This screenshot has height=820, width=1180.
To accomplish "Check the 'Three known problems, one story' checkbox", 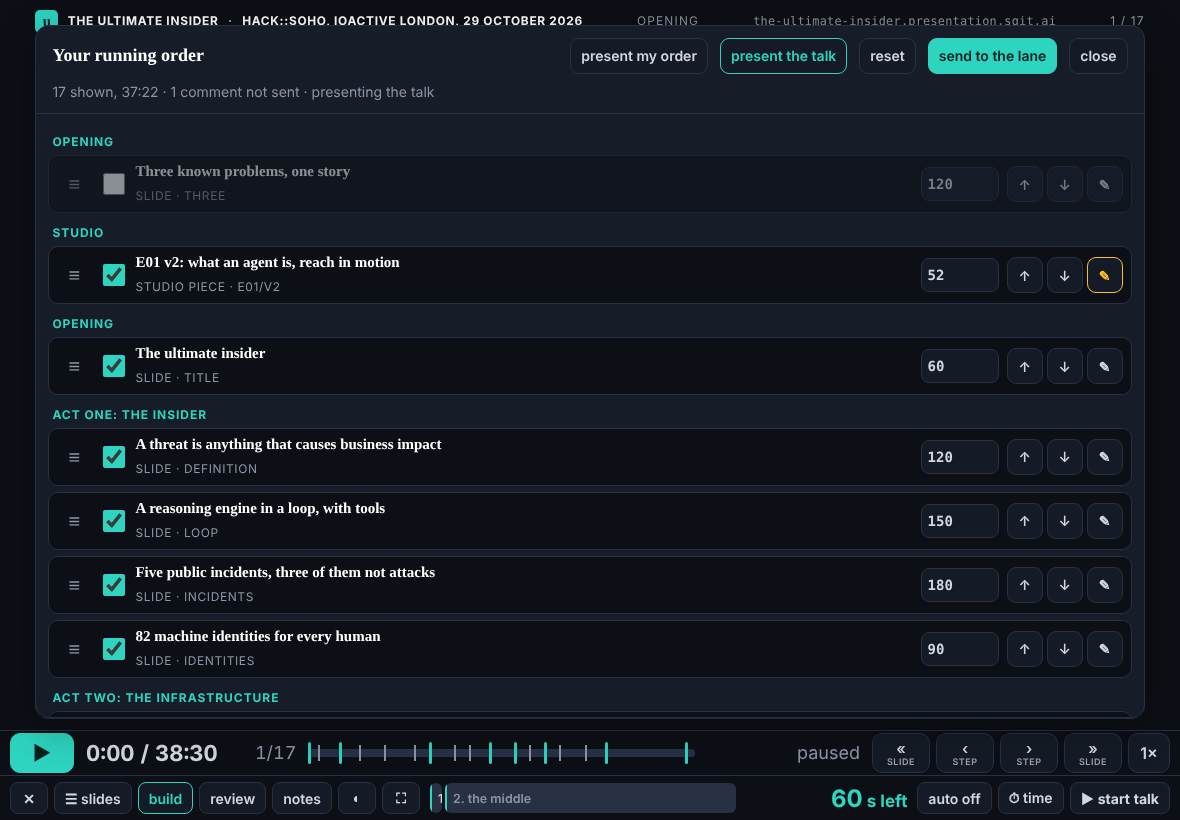I will click(x=114, y=184).
